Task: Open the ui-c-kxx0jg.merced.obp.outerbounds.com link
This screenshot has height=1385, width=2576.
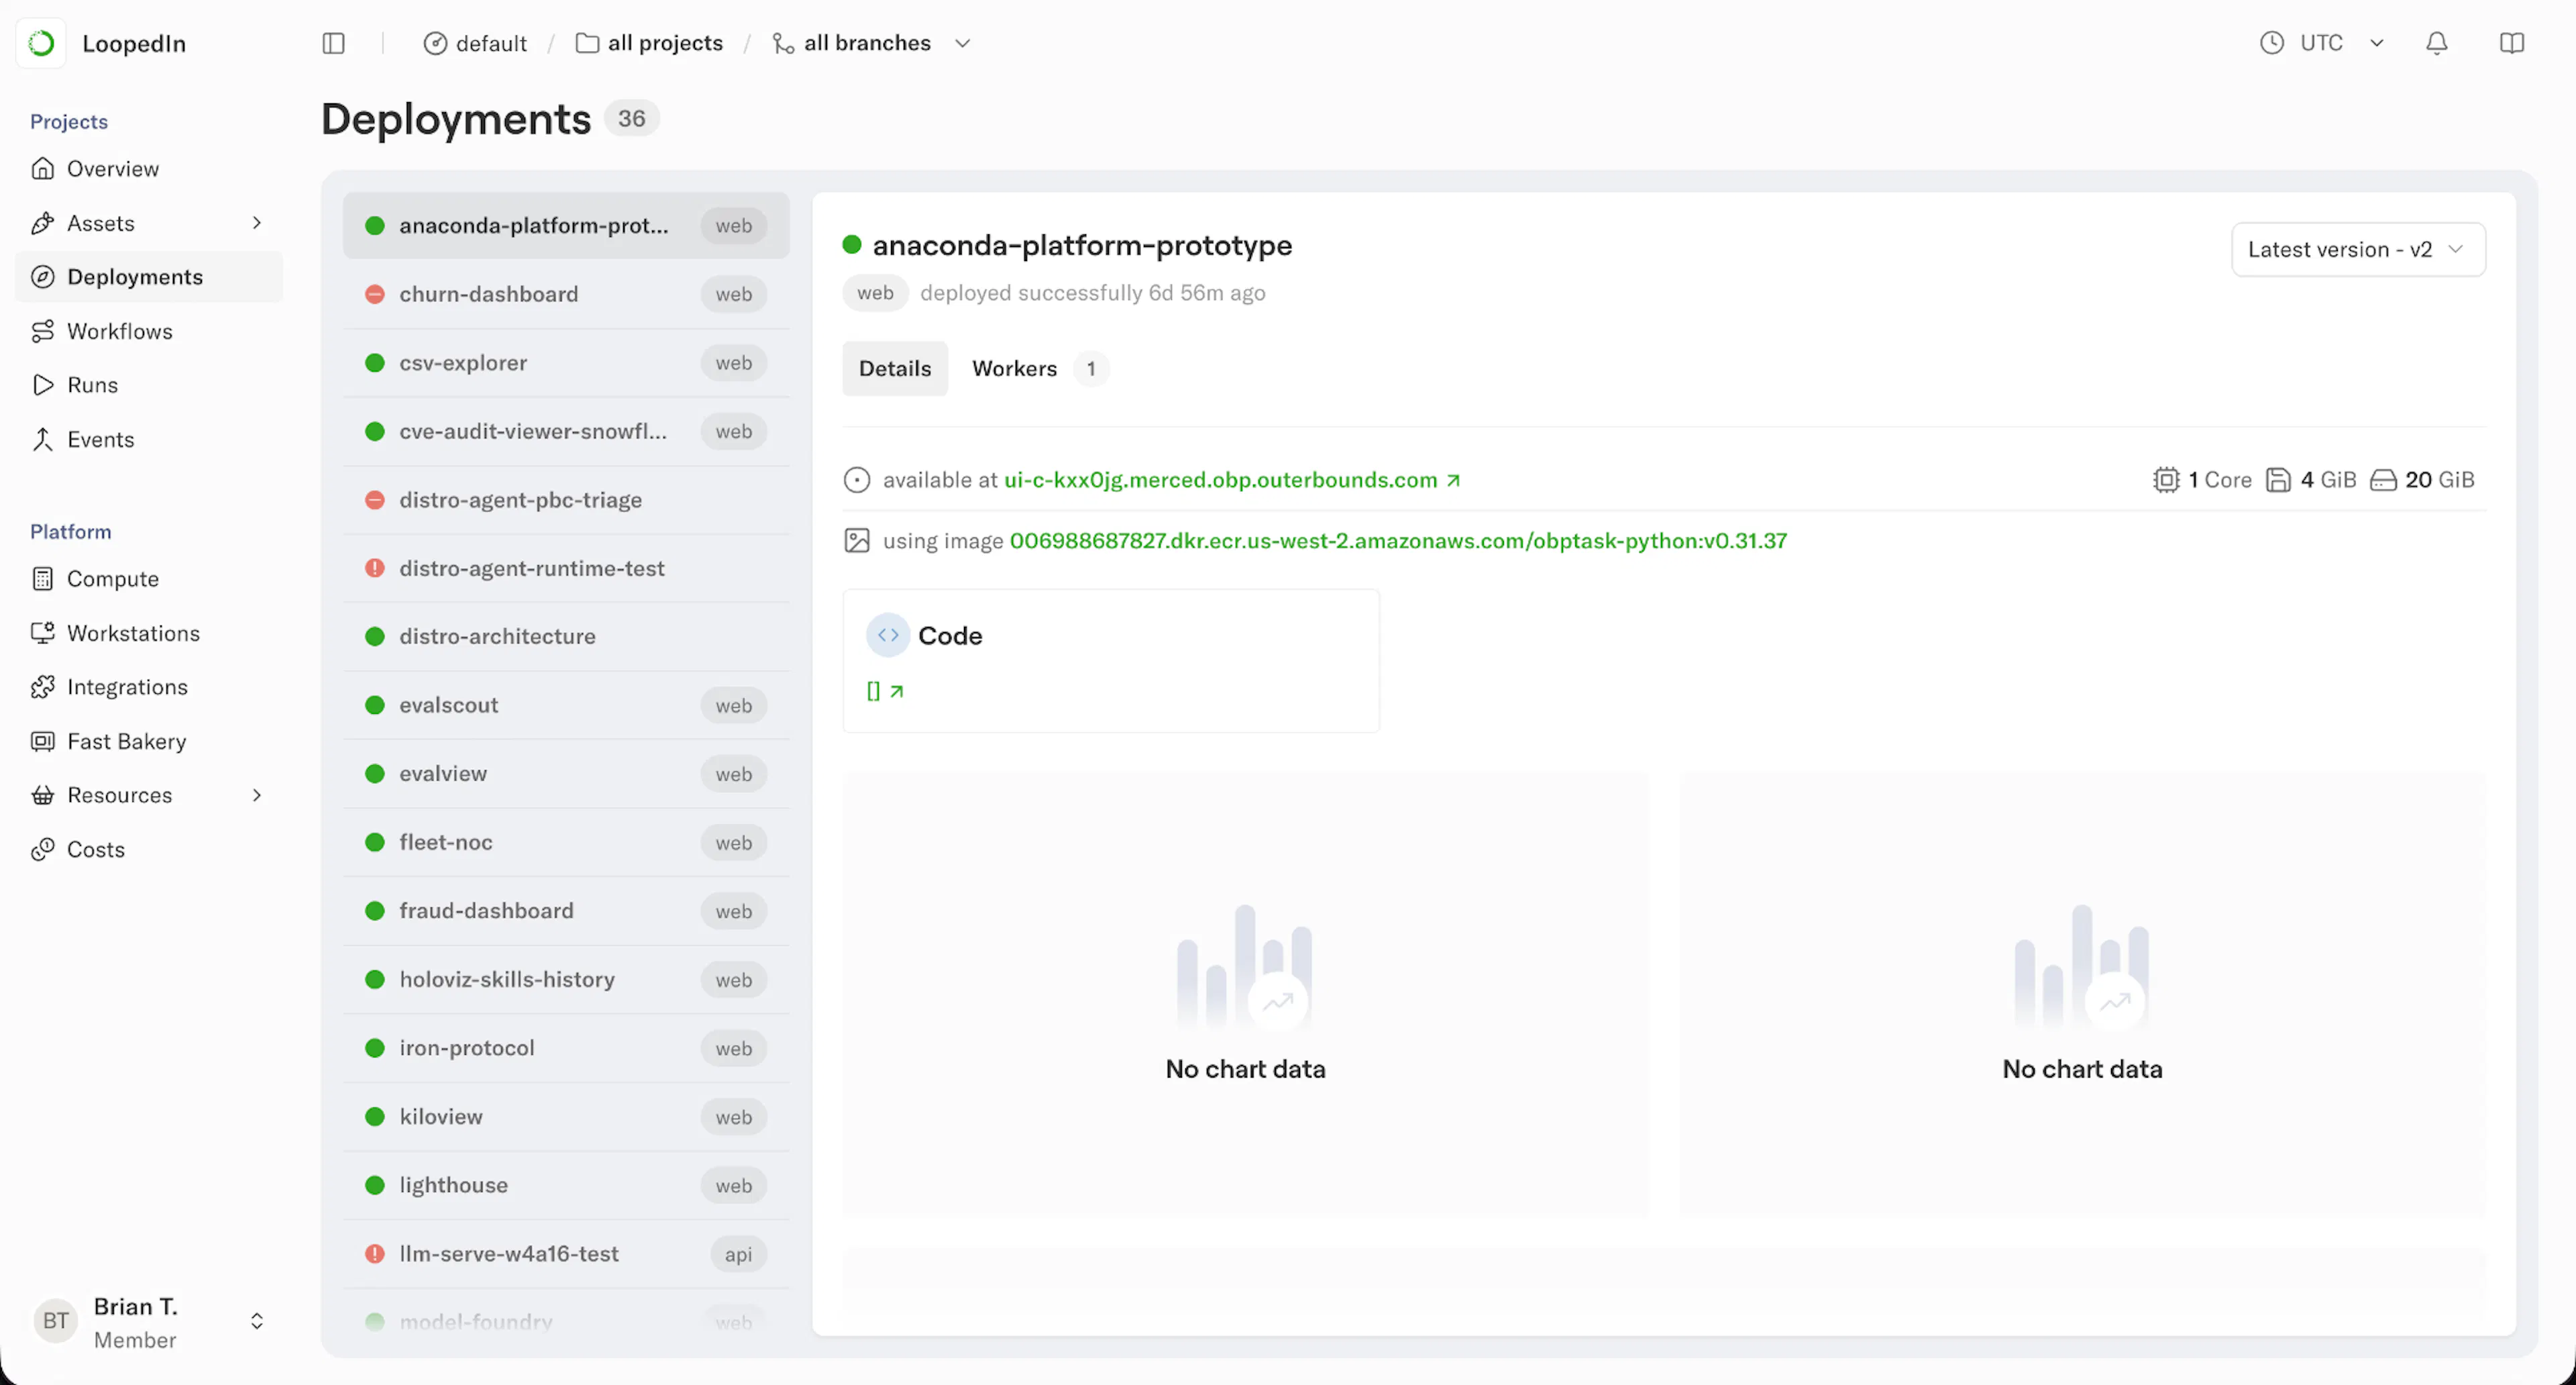Action: pos(1231,480)
